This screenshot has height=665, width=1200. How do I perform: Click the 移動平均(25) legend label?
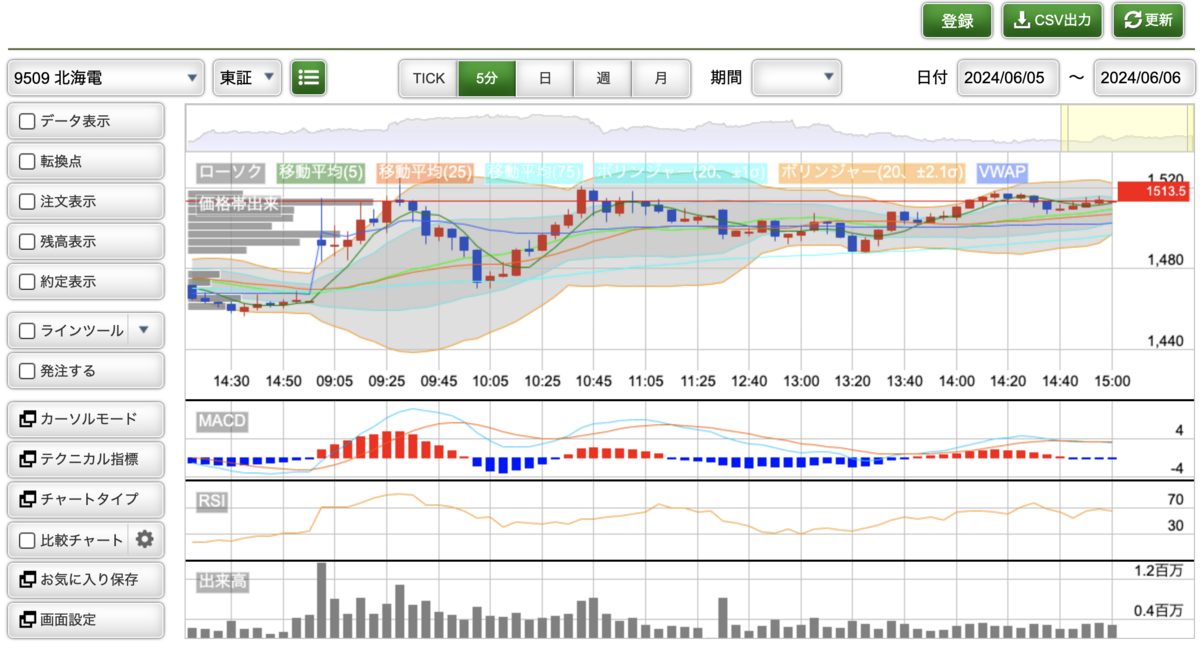(x=425, y=173)
